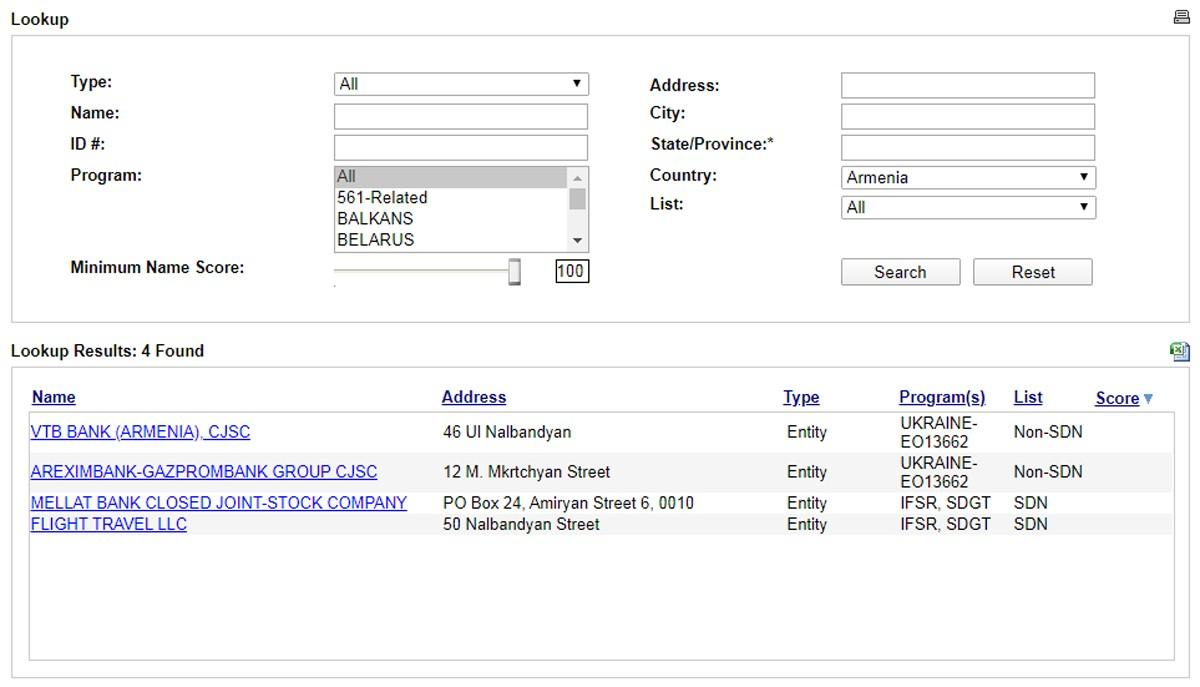Click Entity type in MELLAT BANK row
The width and height of the screenshot is (1200, 687).
(807, 503)
